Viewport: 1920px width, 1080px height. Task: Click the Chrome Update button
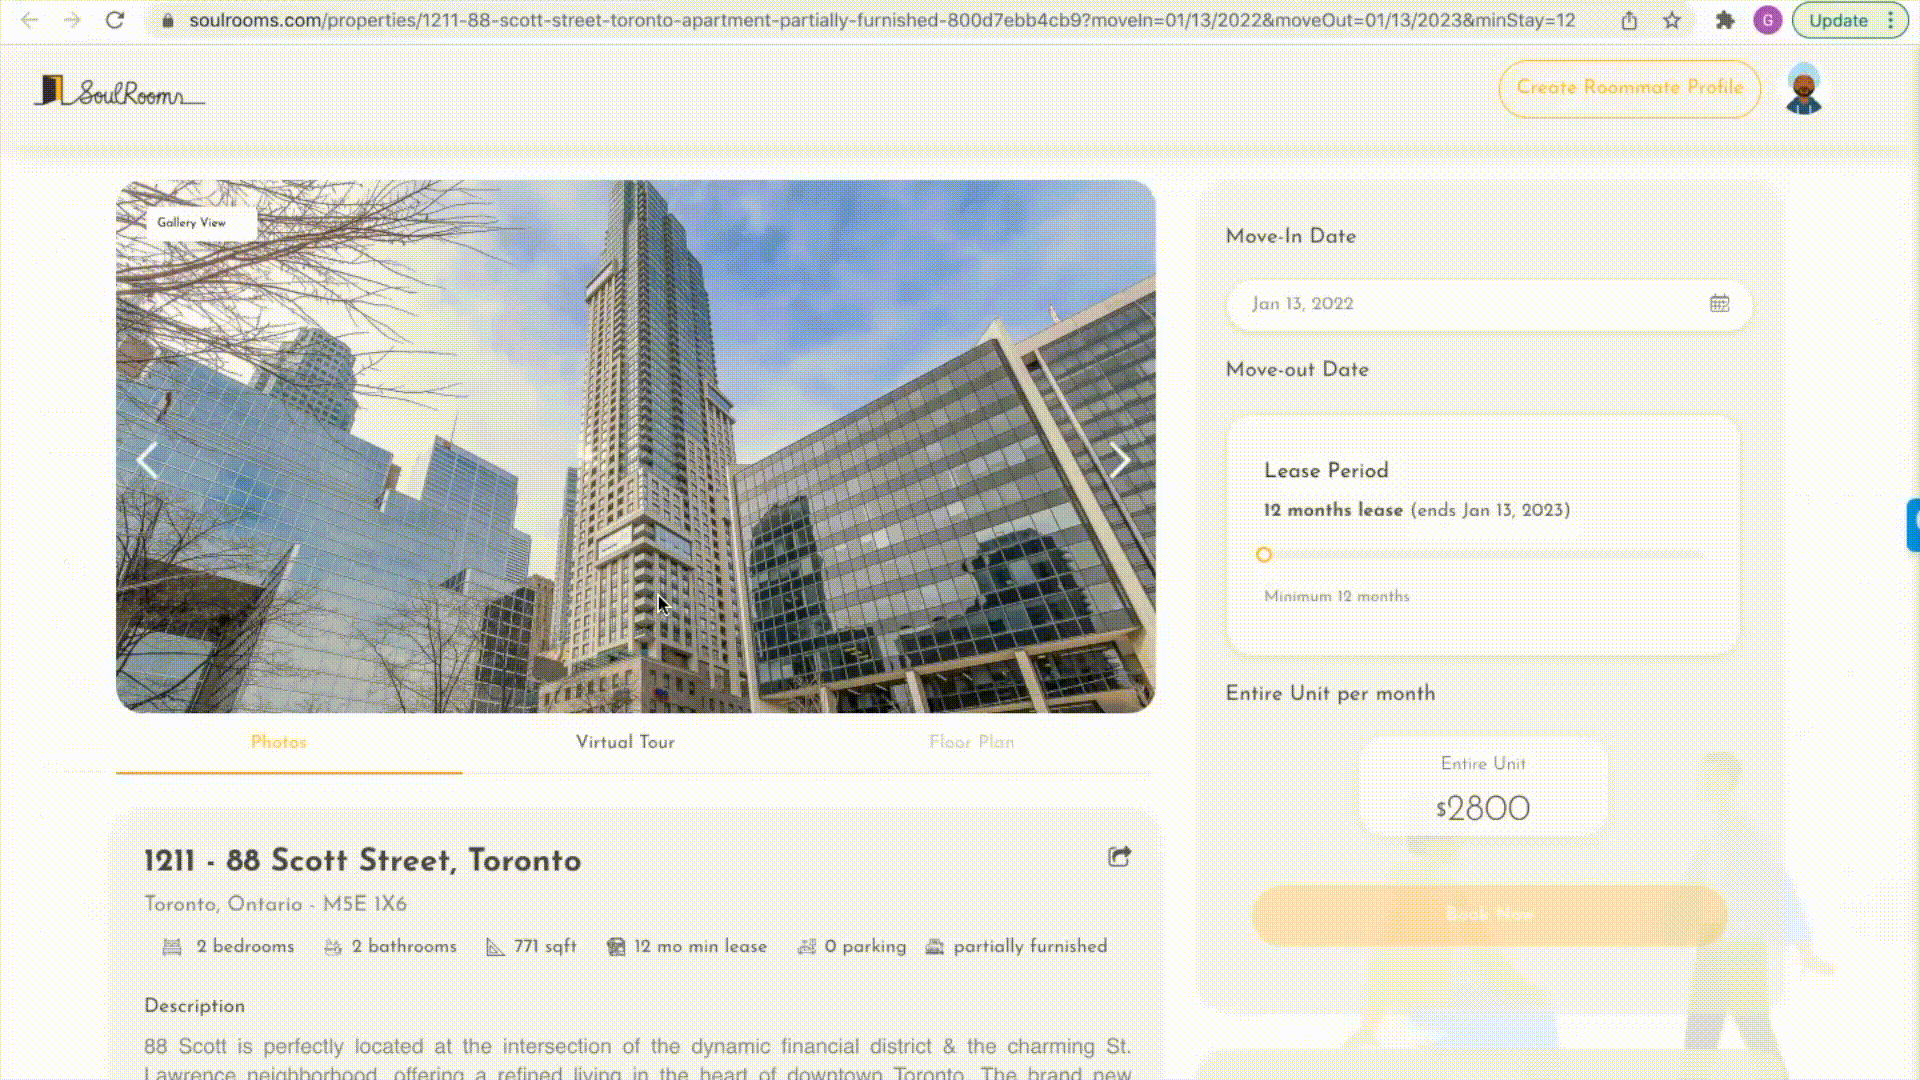tap(1838, 20)
